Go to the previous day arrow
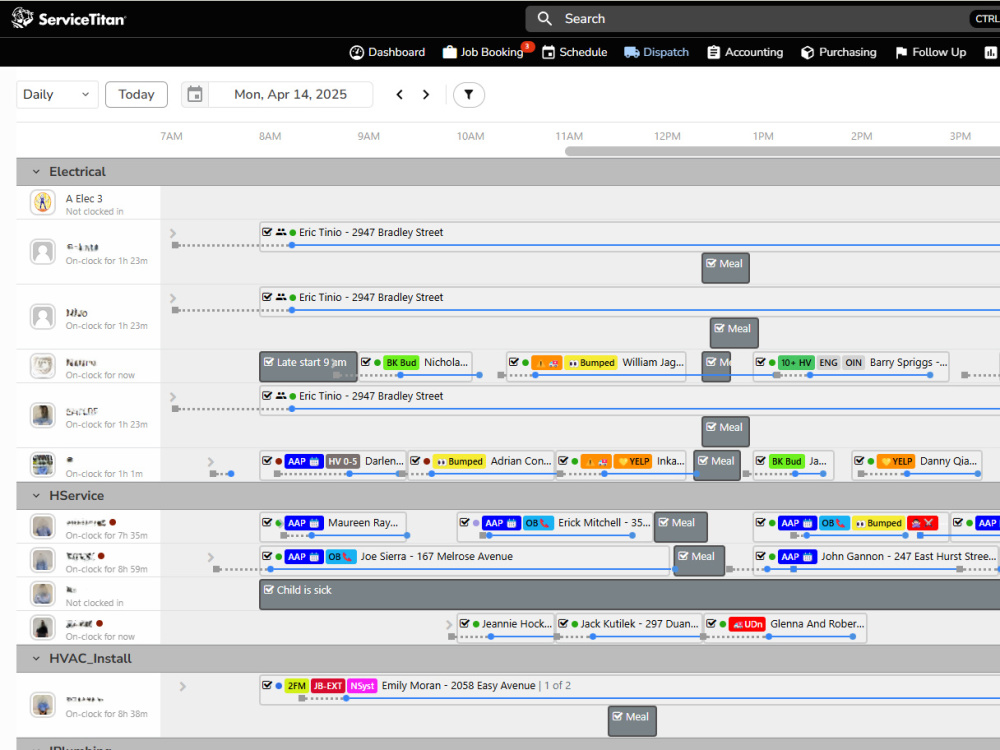 click(x=400, y=94)
